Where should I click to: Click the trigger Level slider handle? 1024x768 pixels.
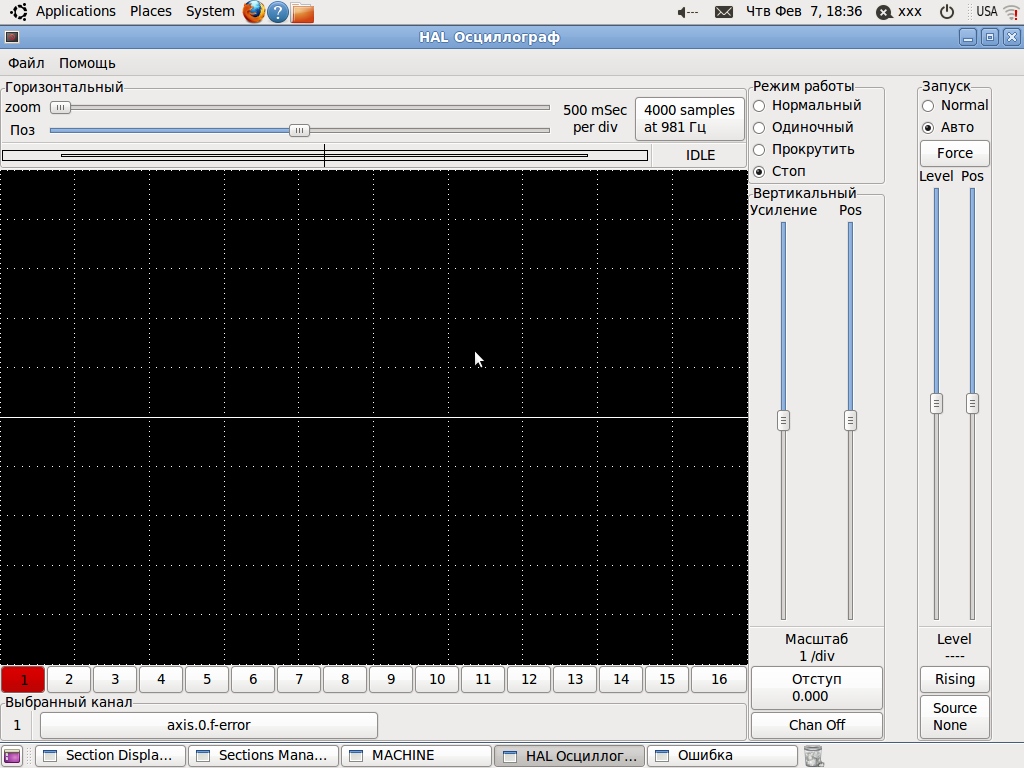pos(936,404)
